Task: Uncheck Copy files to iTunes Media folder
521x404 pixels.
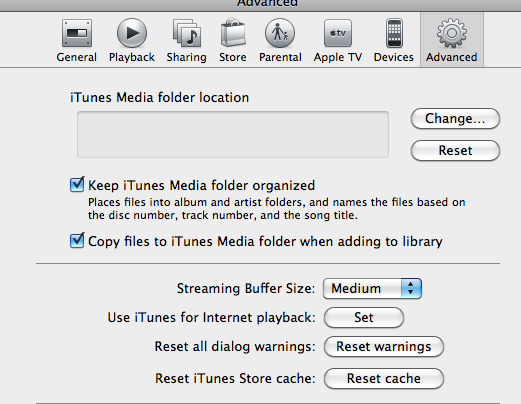Action: click(x=77, y=240)
